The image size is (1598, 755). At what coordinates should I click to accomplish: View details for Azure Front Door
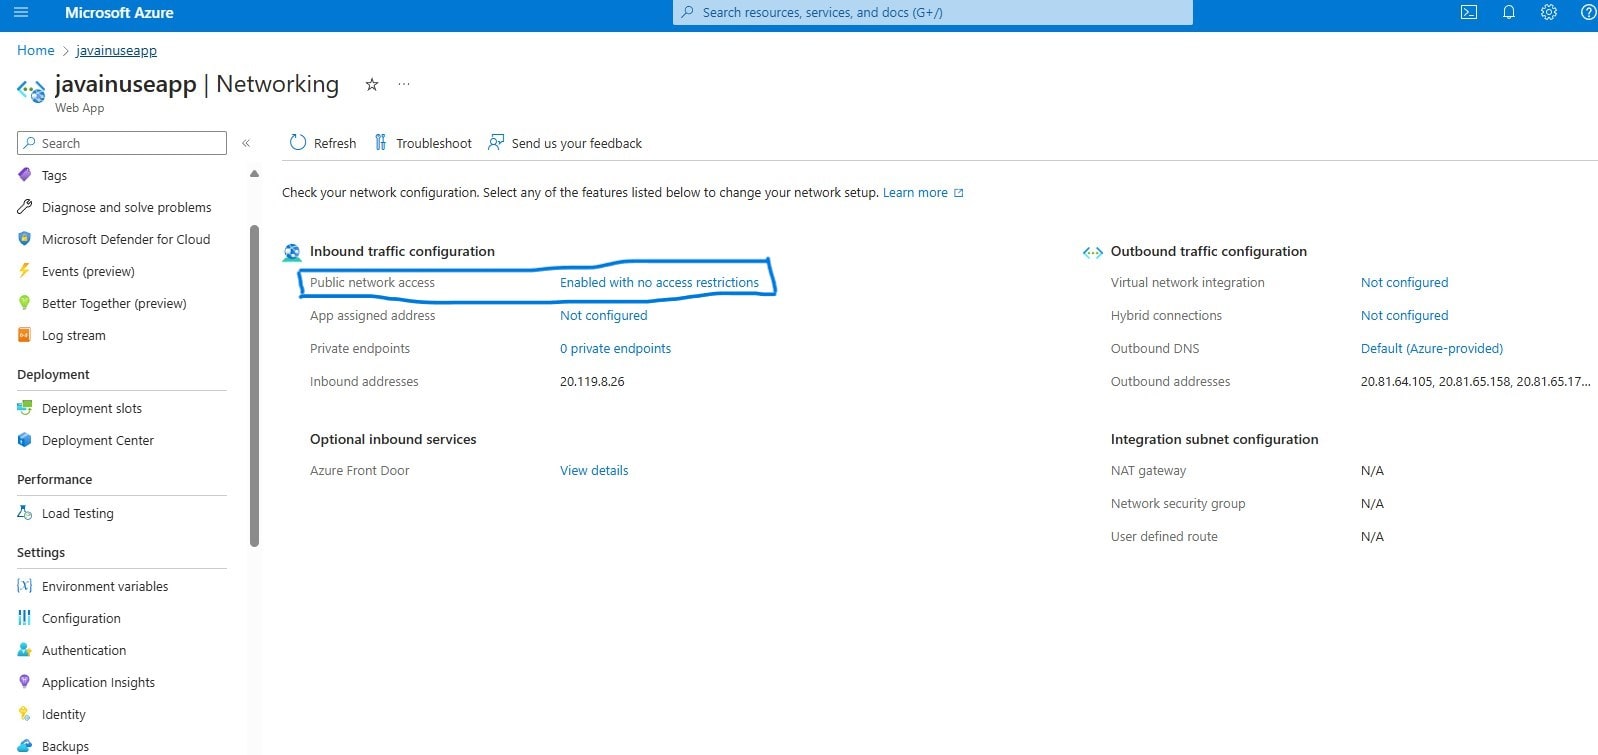(594, 470)
